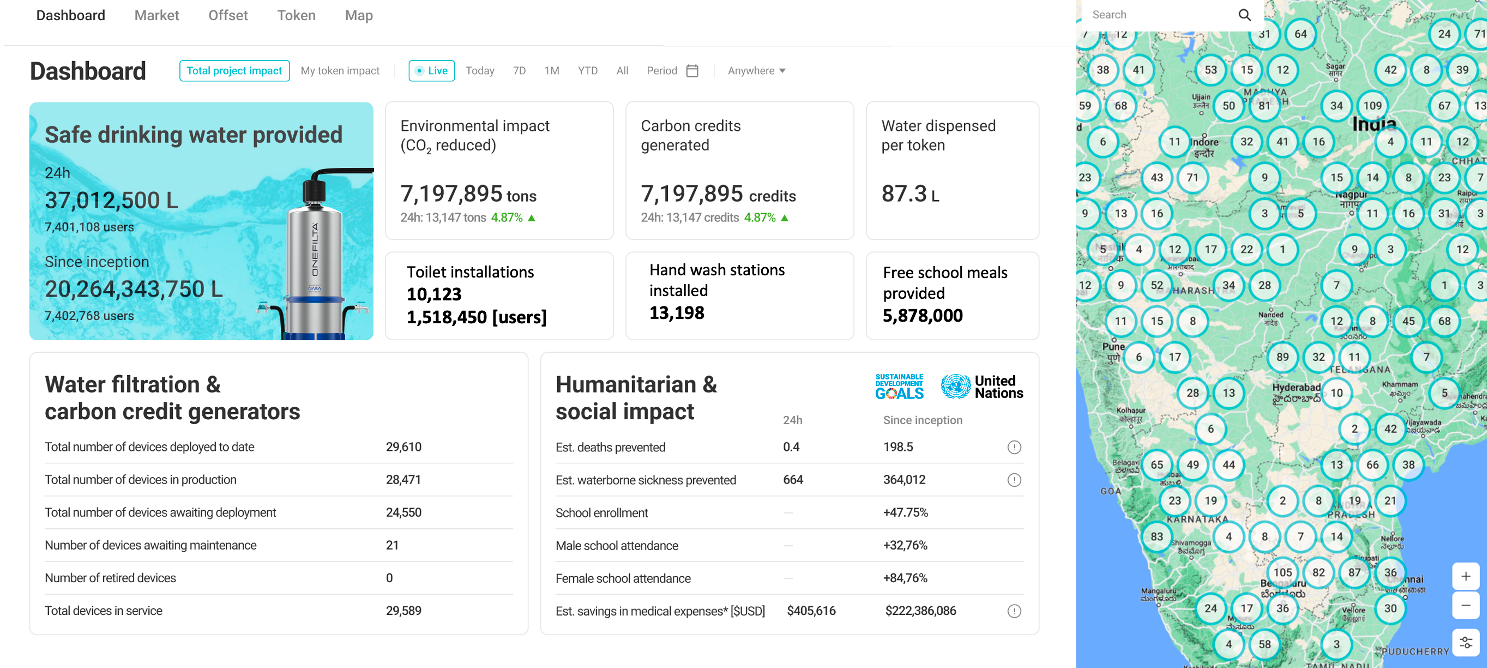Open the Market tab
Screen dimensions: 1487x668
(x=157, y=15)
